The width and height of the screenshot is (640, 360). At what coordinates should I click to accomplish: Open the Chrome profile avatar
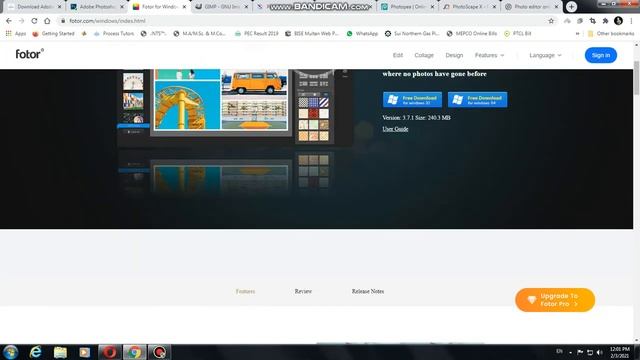pos(618,21)
